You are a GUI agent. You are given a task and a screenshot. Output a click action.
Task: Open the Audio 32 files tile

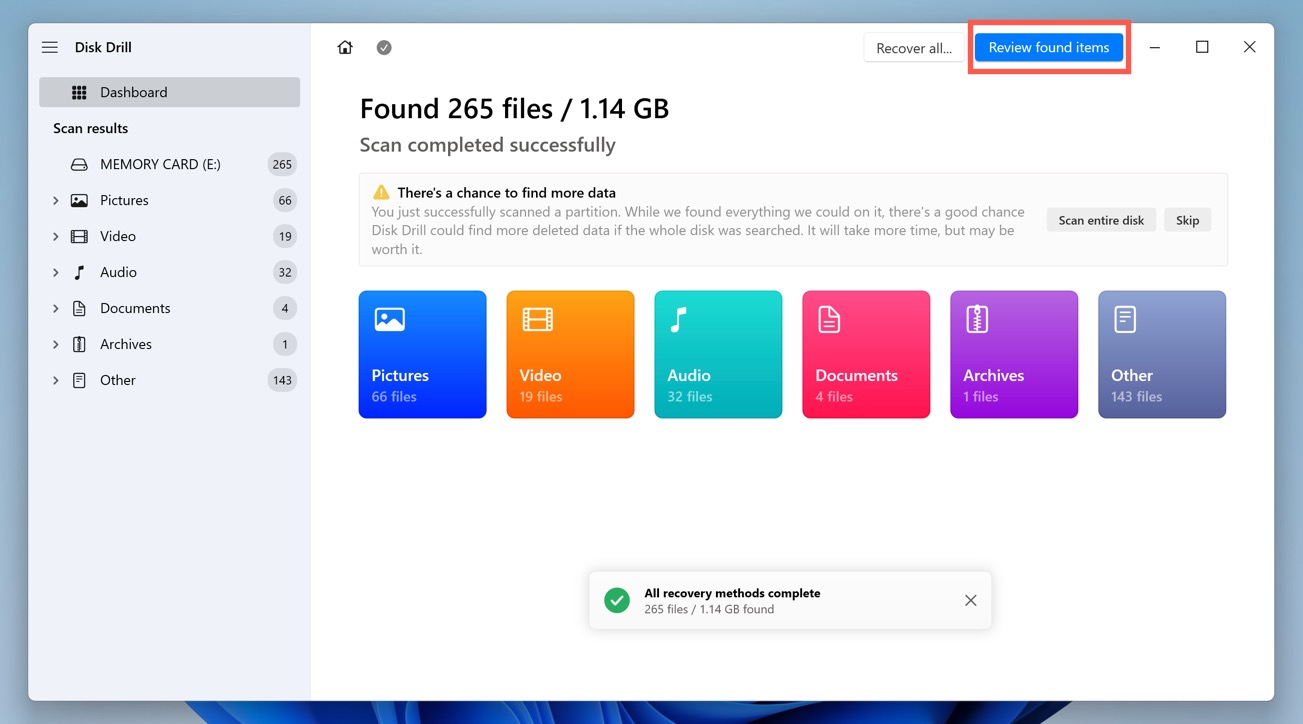pyautogui.click(x=718, y=354)
